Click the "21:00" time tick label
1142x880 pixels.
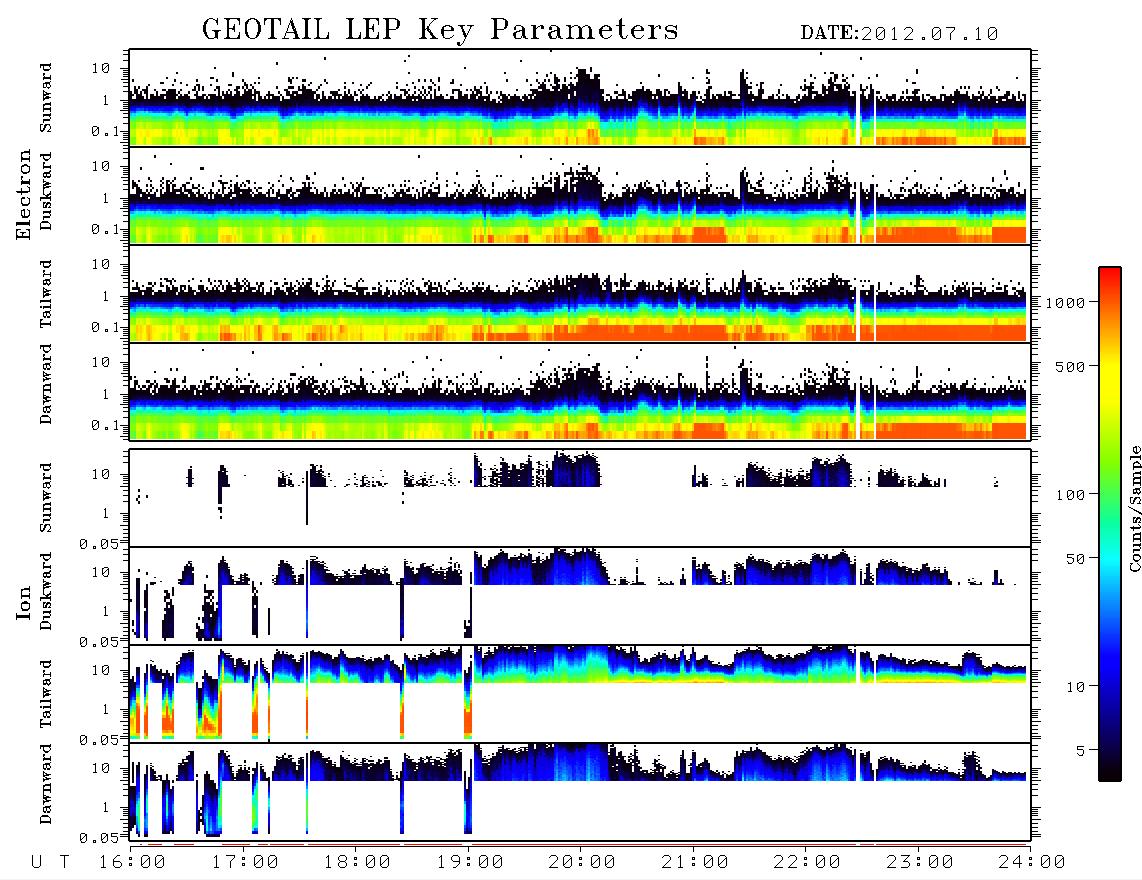695,862
